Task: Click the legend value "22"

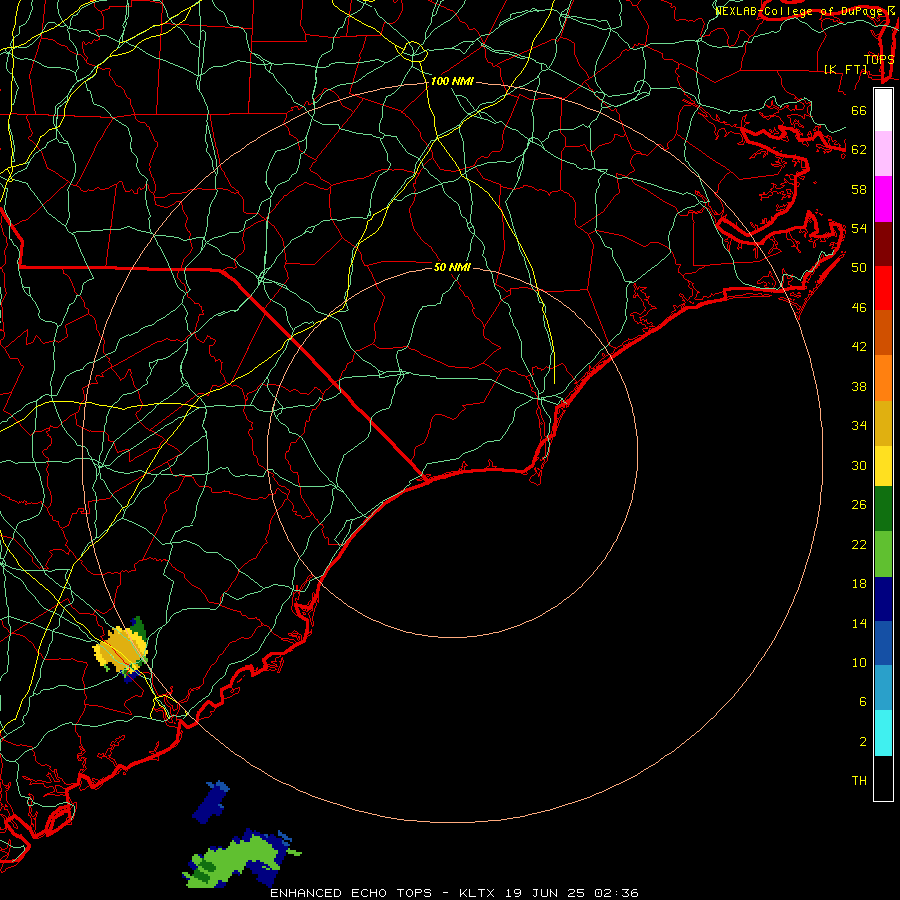Action: point(859,544)
